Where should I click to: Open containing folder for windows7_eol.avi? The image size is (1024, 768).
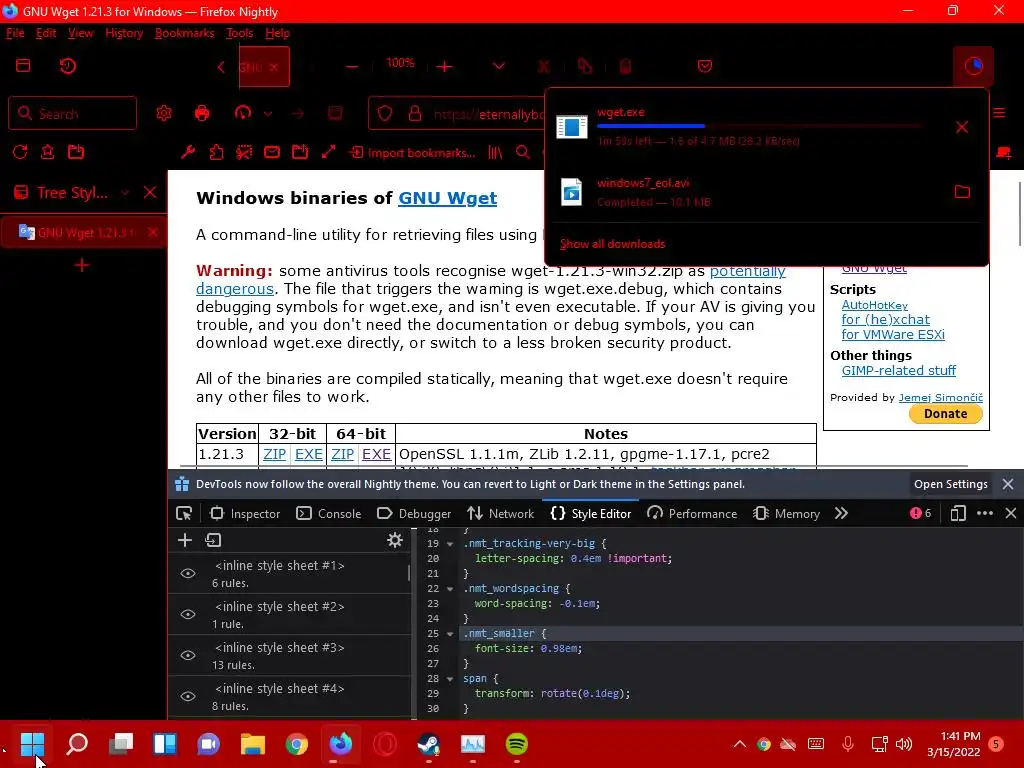click(x=962, y=191)
